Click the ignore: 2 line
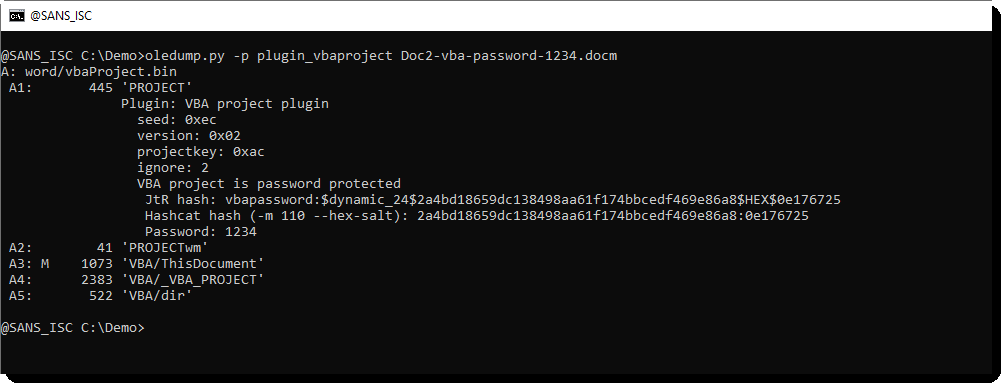Image resolution: width=1007 pixels, height=389 pixels. click(x=173, y=168)
